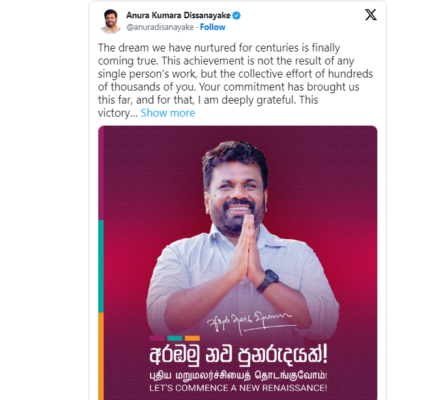Screen dimensions: 428x400
Task: Click the teal color bar above the headline
Action: 175,338
